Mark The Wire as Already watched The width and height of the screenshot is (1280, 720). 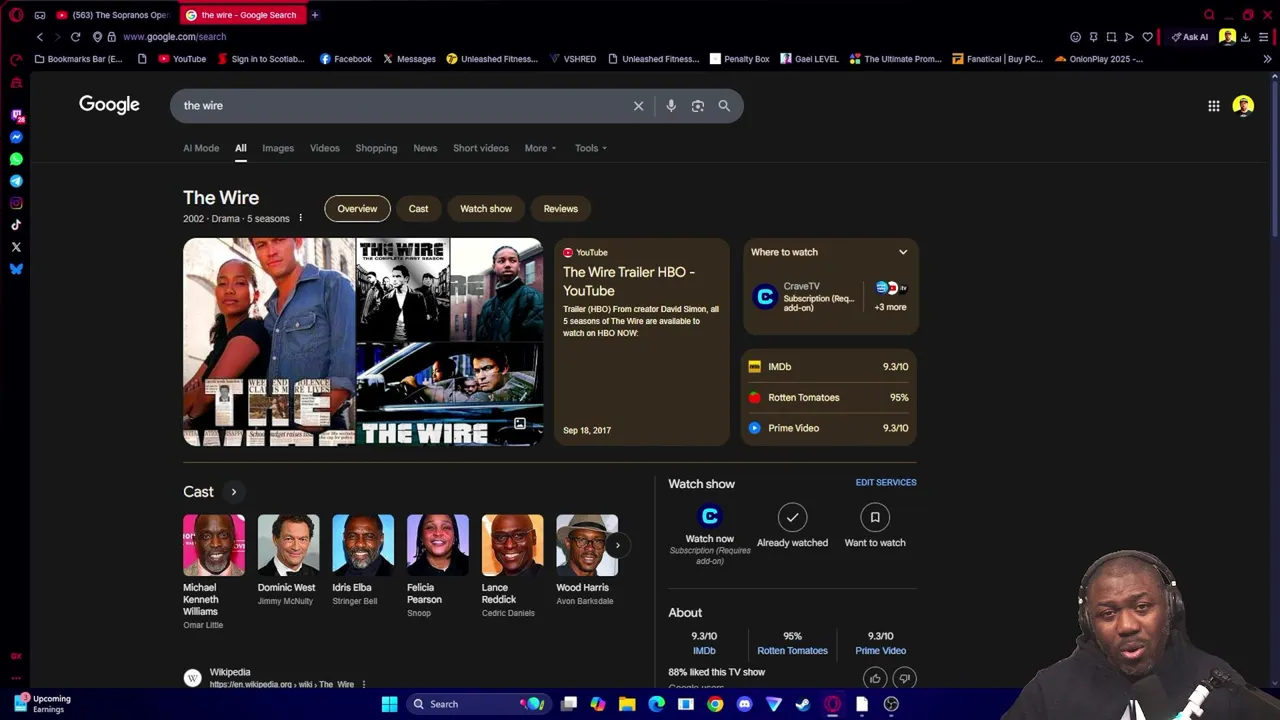click(792, 526)
